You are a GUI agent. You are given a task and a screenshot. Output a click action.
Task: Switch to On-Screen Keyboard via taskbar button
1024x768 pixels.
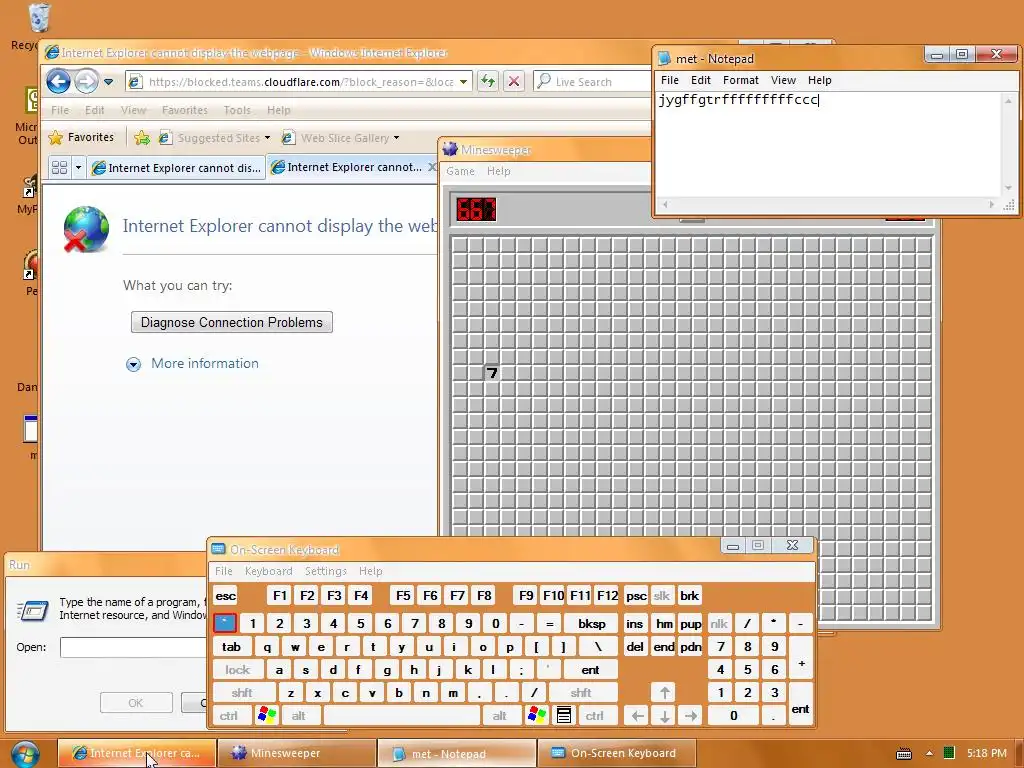(616, 753)
